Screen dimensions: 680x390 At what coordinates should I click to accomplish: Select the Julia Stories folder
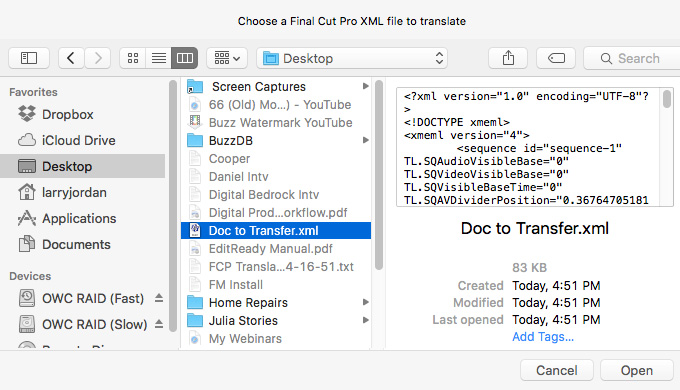tap(276, 321)
